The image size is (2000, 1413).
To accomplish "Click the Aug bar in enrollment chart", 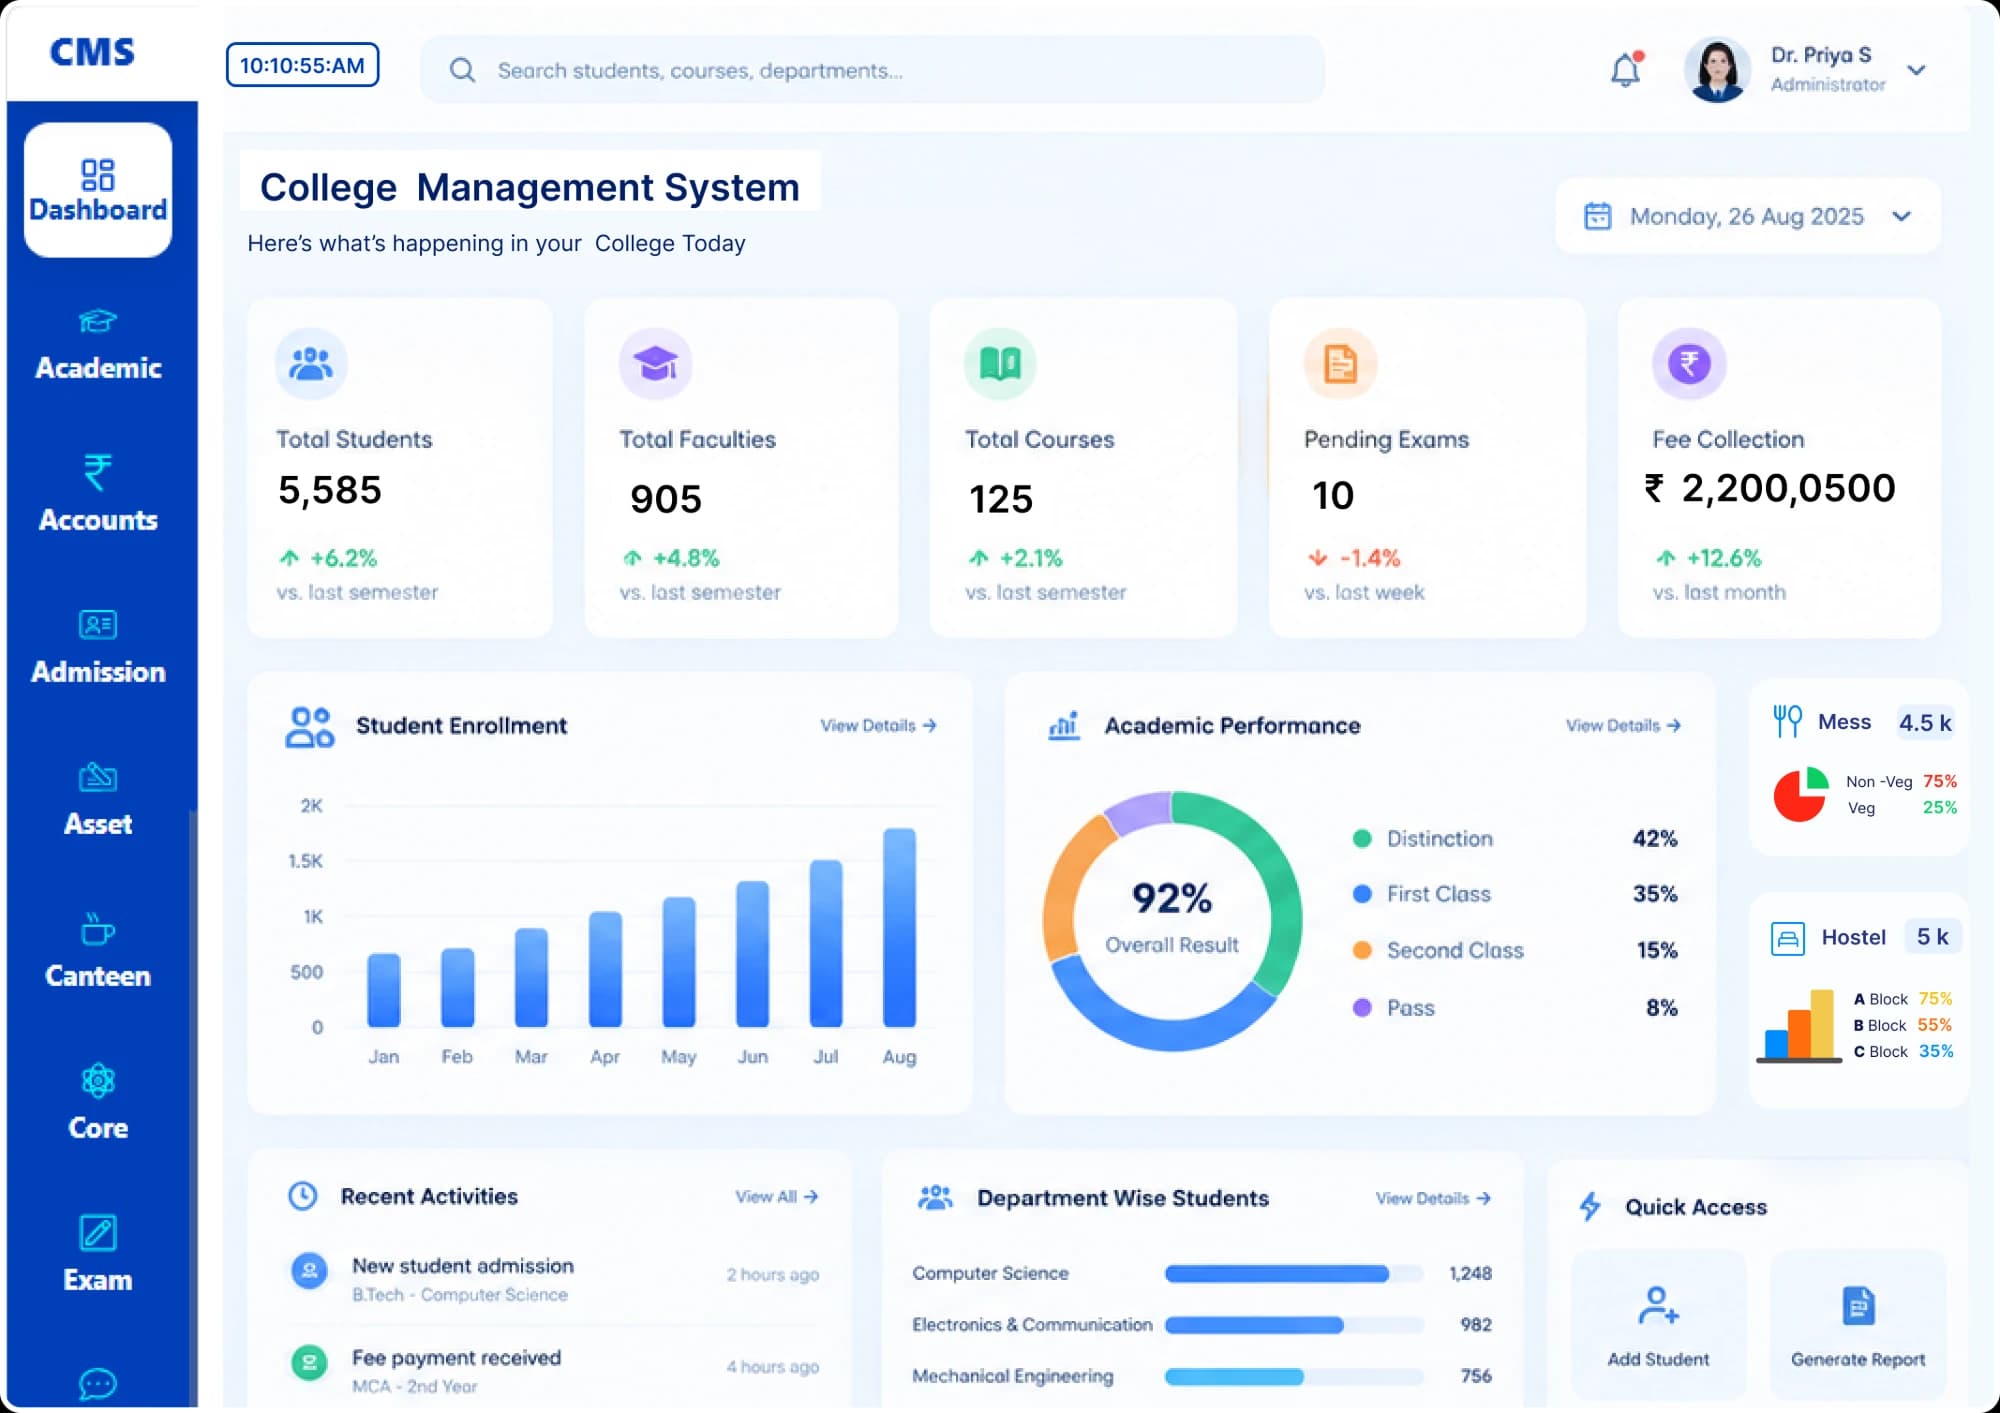I will pos(899,927).
